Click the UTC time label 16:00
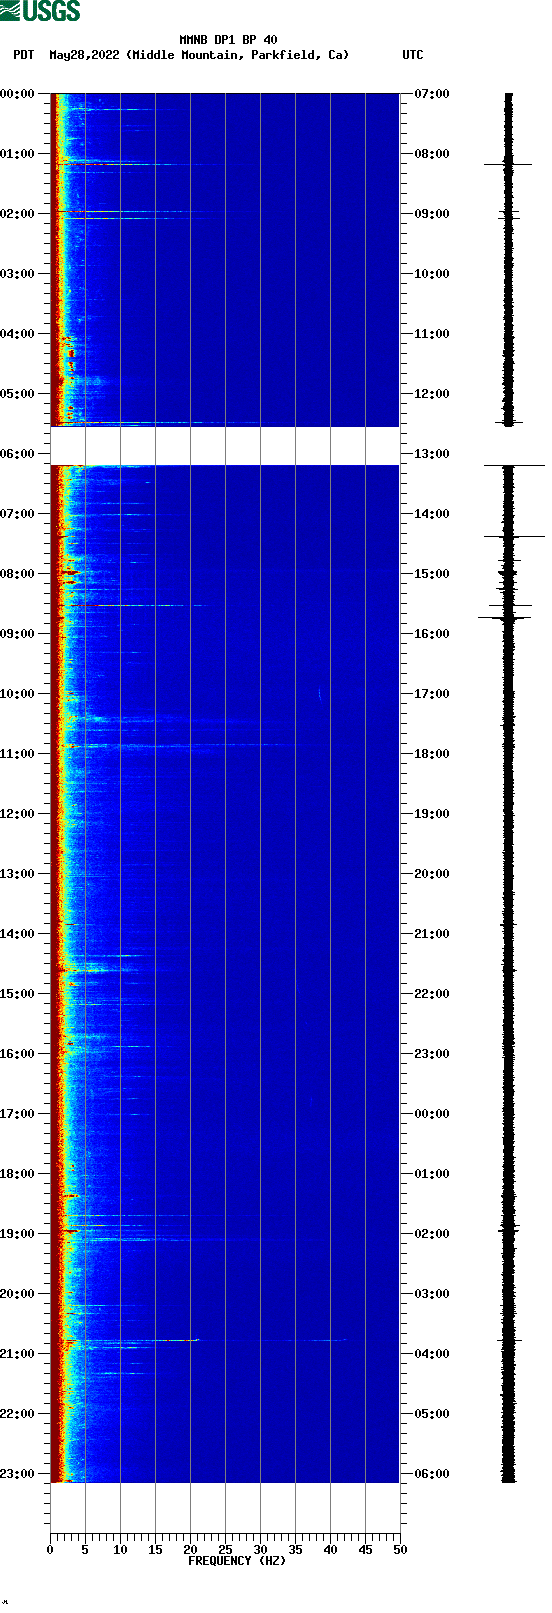The height and width of the screenshot is (1613, 552). click(432, 634)
